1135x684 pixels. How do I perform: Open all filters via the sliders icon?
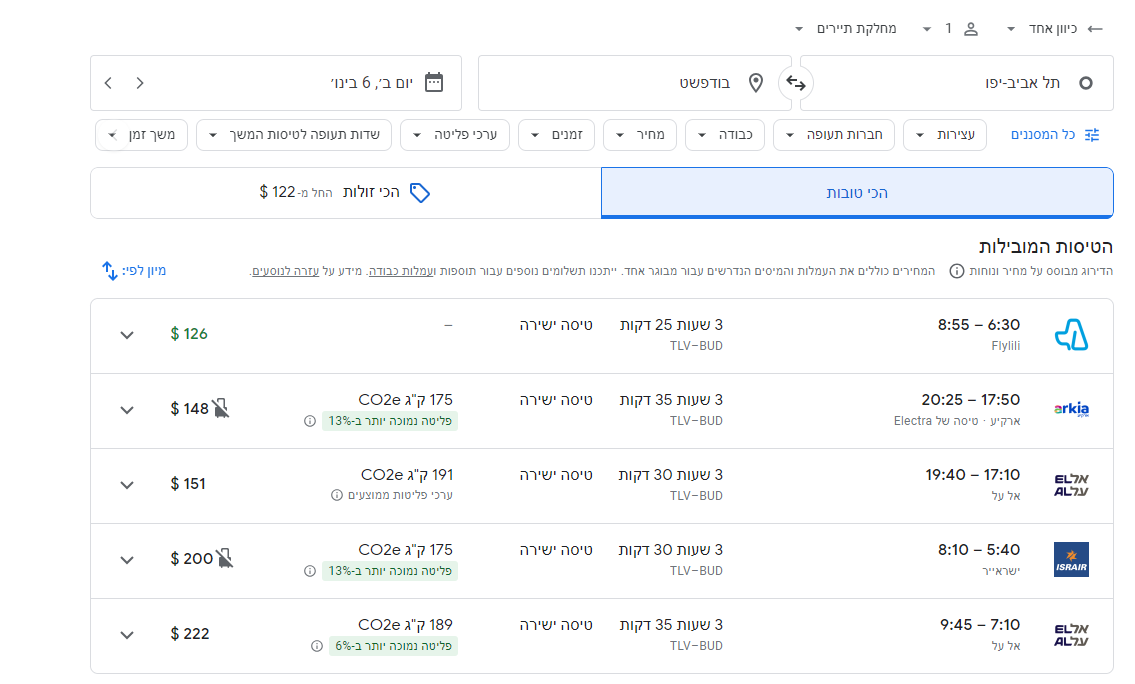point(1092,134)
